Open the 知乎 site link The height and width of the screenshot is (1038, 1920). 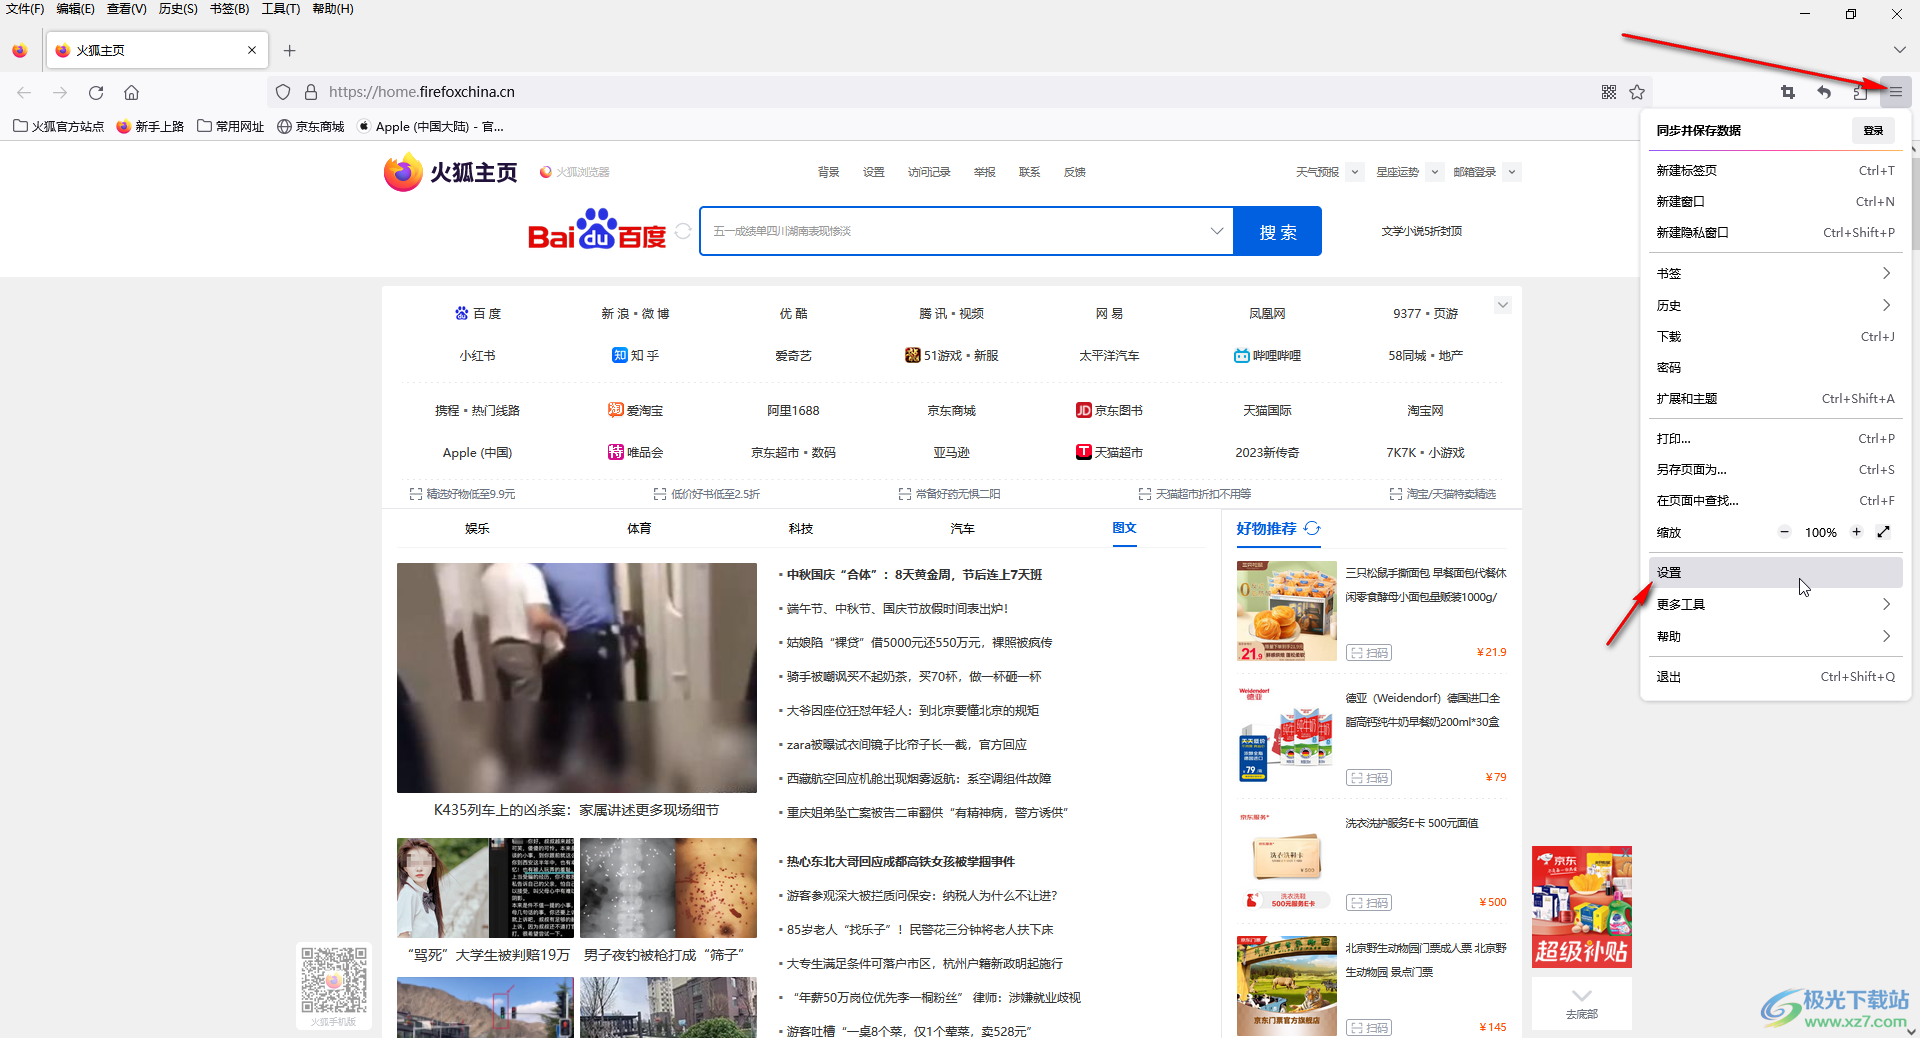click(635, 355)
